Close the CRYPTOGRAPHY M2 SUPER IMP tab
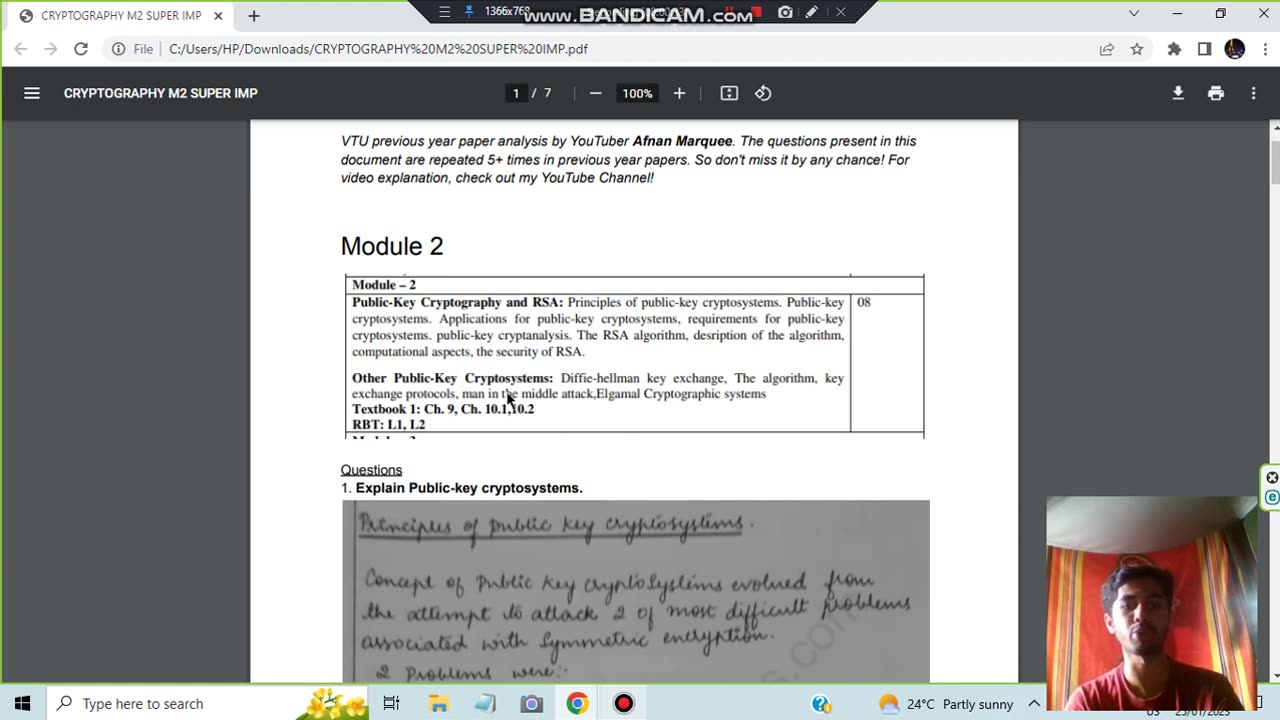1280x720 pixels. click(x=218, y=16)
